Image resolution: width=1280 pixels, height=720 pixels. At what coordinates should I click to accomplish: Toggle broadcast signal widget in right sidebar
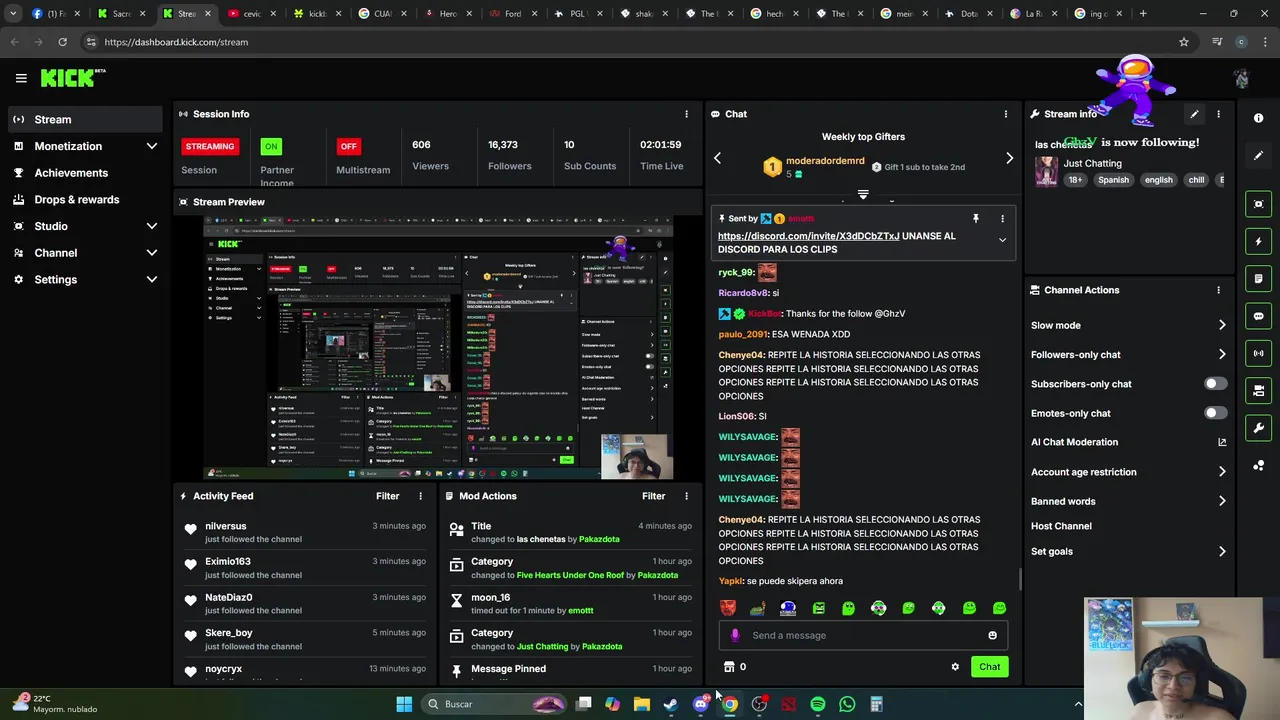[x=1259, y=353]
